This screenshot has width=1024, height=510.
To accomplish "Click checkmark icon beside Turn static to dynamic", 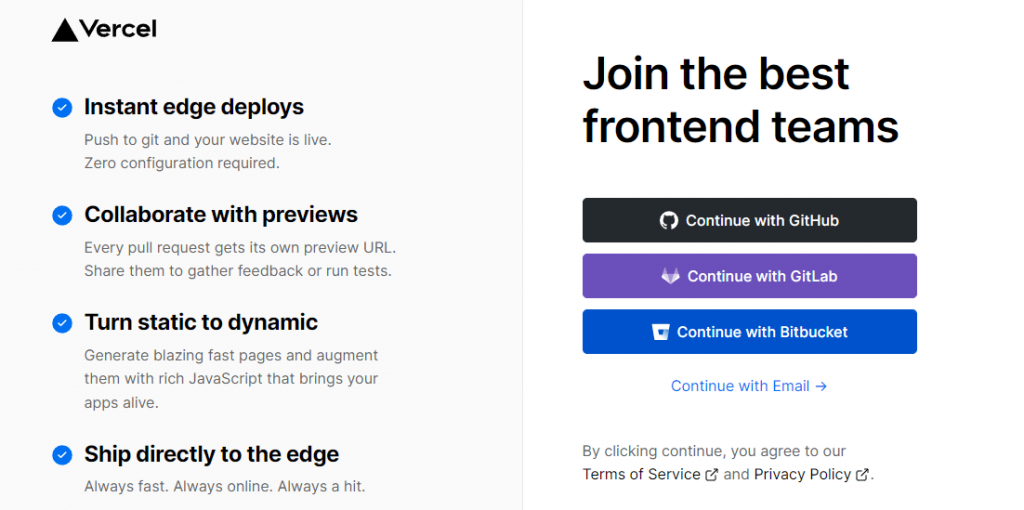I will (x=62, y=323).
